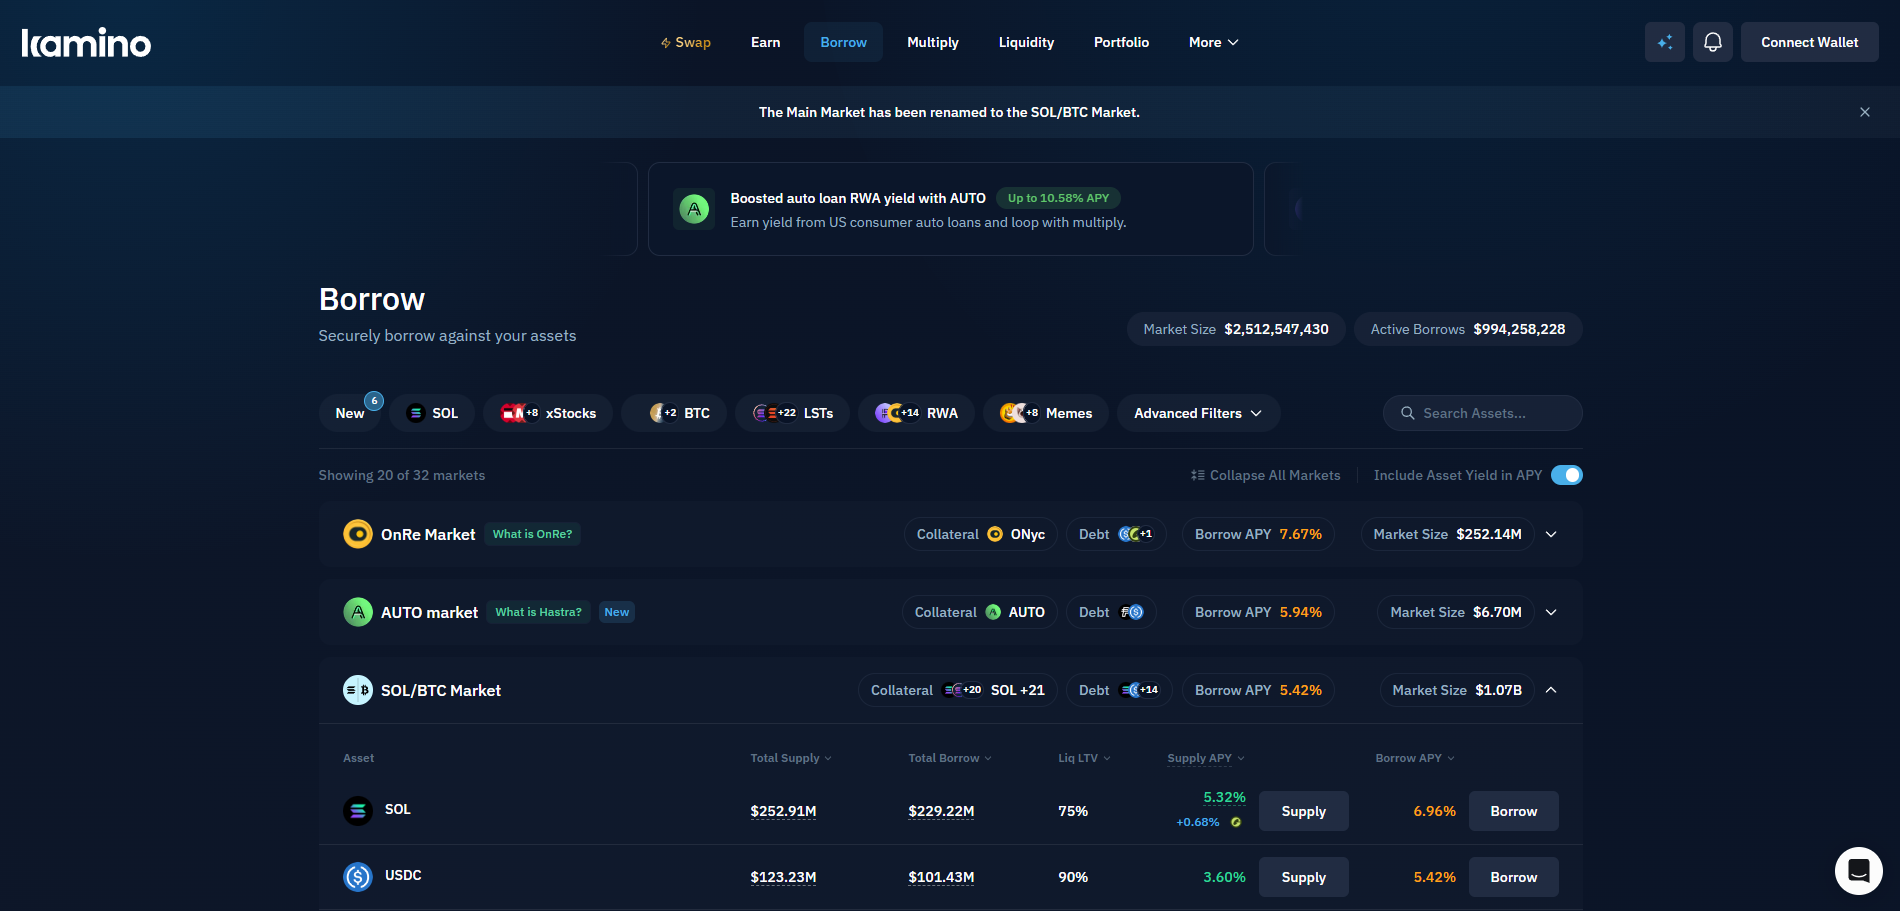Sort by Liq LTV column
Viewport: 1900px width, 911px height.
click(x=1084, y=758)
